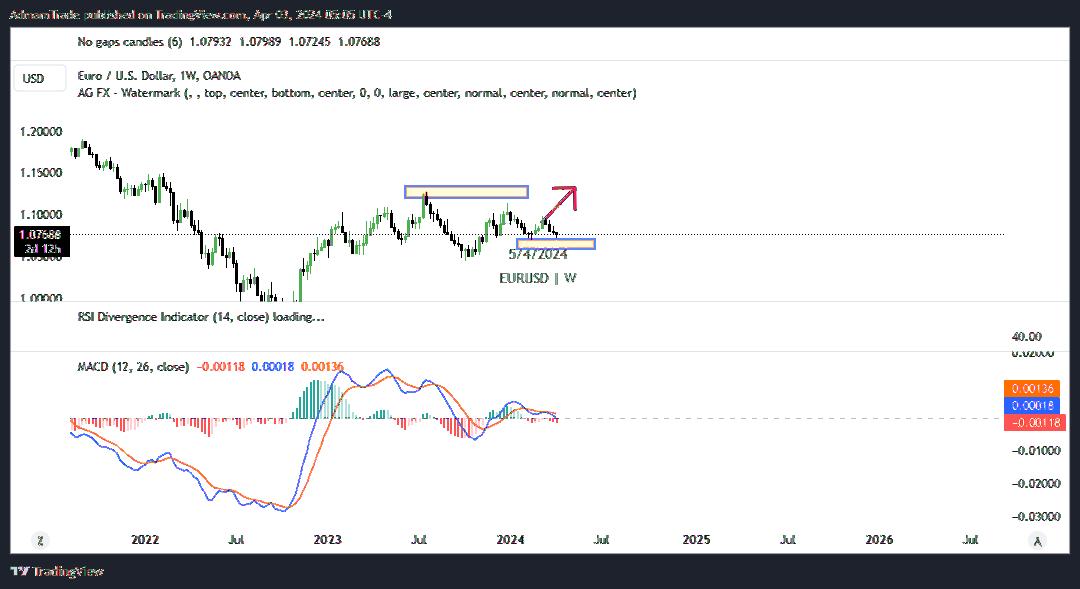The image size is (1080, 589).
Task: Click the orange 0.00136 MACD axis tag
Action: coord(1032,389)
